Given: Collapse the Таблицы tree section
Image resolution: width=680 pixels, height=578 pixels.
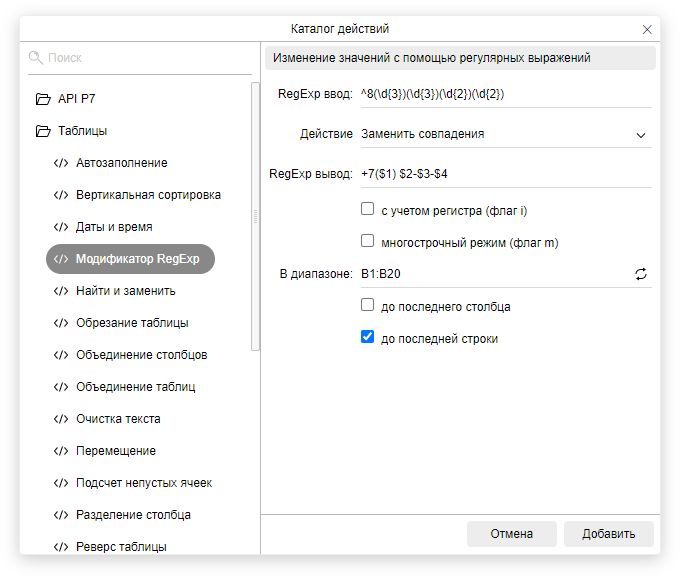Looking at the screenshot, I should pos(82,131).
